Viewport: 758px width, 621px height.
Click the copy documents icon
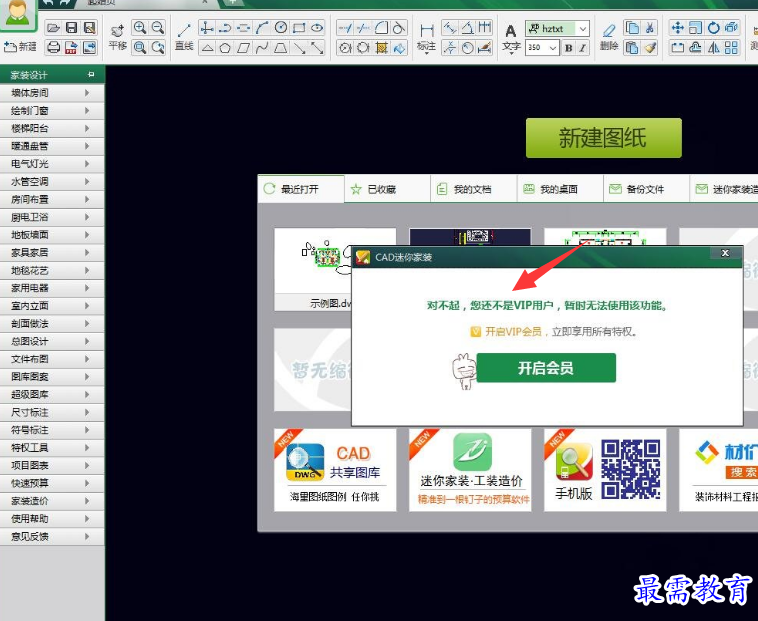[x=632, y=28]
